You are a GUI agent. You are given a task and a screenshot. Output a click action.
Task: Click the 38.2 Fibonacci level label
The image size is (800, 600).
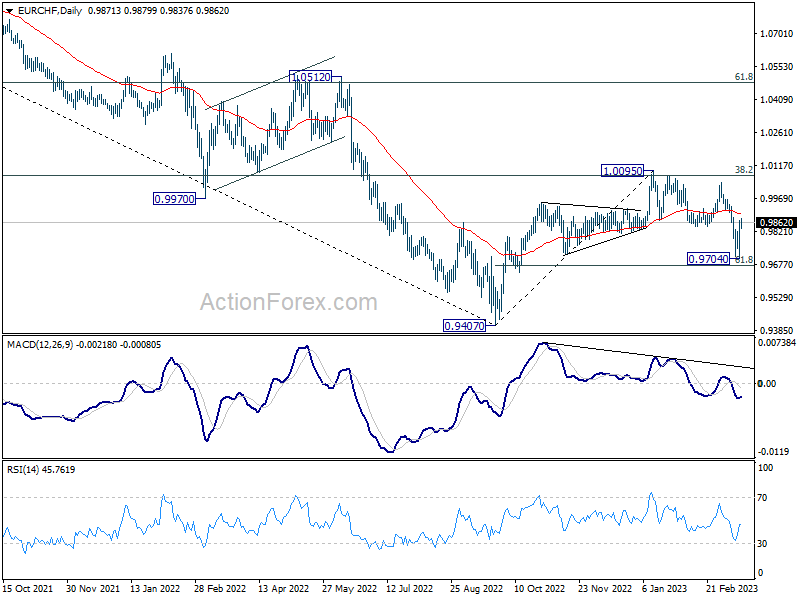pyautogui.click(x=743, y=170)
